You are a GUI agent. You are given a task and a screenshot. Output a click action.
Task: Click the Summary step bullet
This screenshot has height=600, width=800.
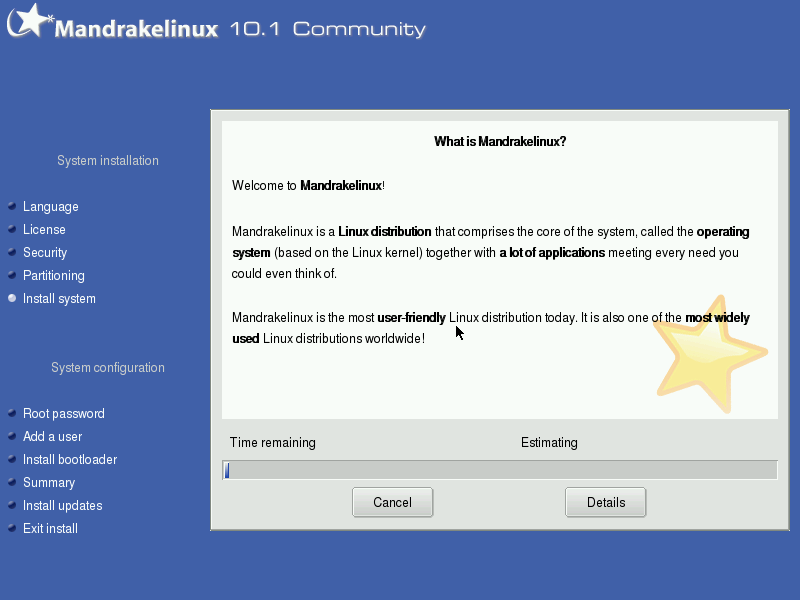click(12, 482)
